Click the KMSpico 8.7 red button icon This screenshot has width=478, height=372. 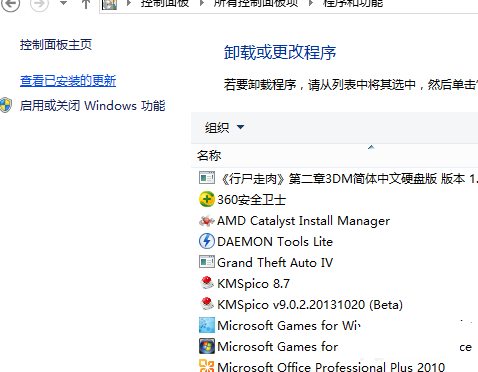click(x=207, y=283)
